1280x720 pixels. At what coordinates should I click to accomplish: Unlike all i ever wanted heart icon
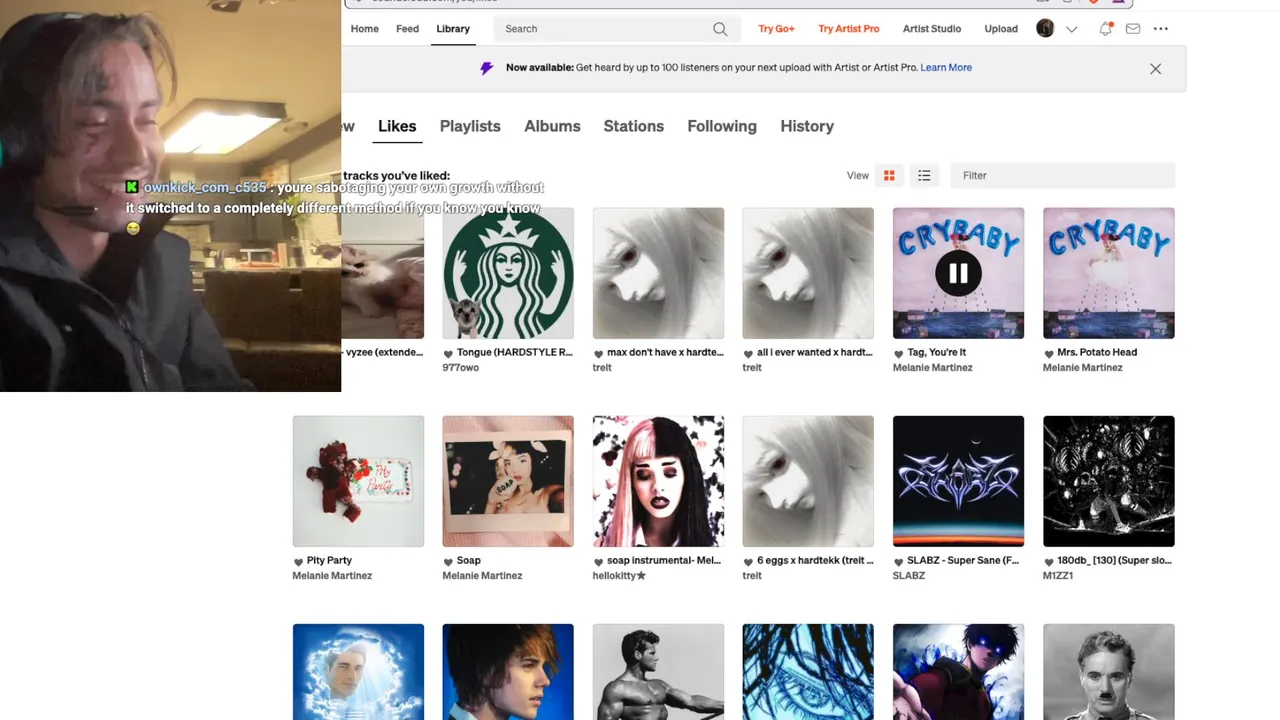click(x=749, y=353)
